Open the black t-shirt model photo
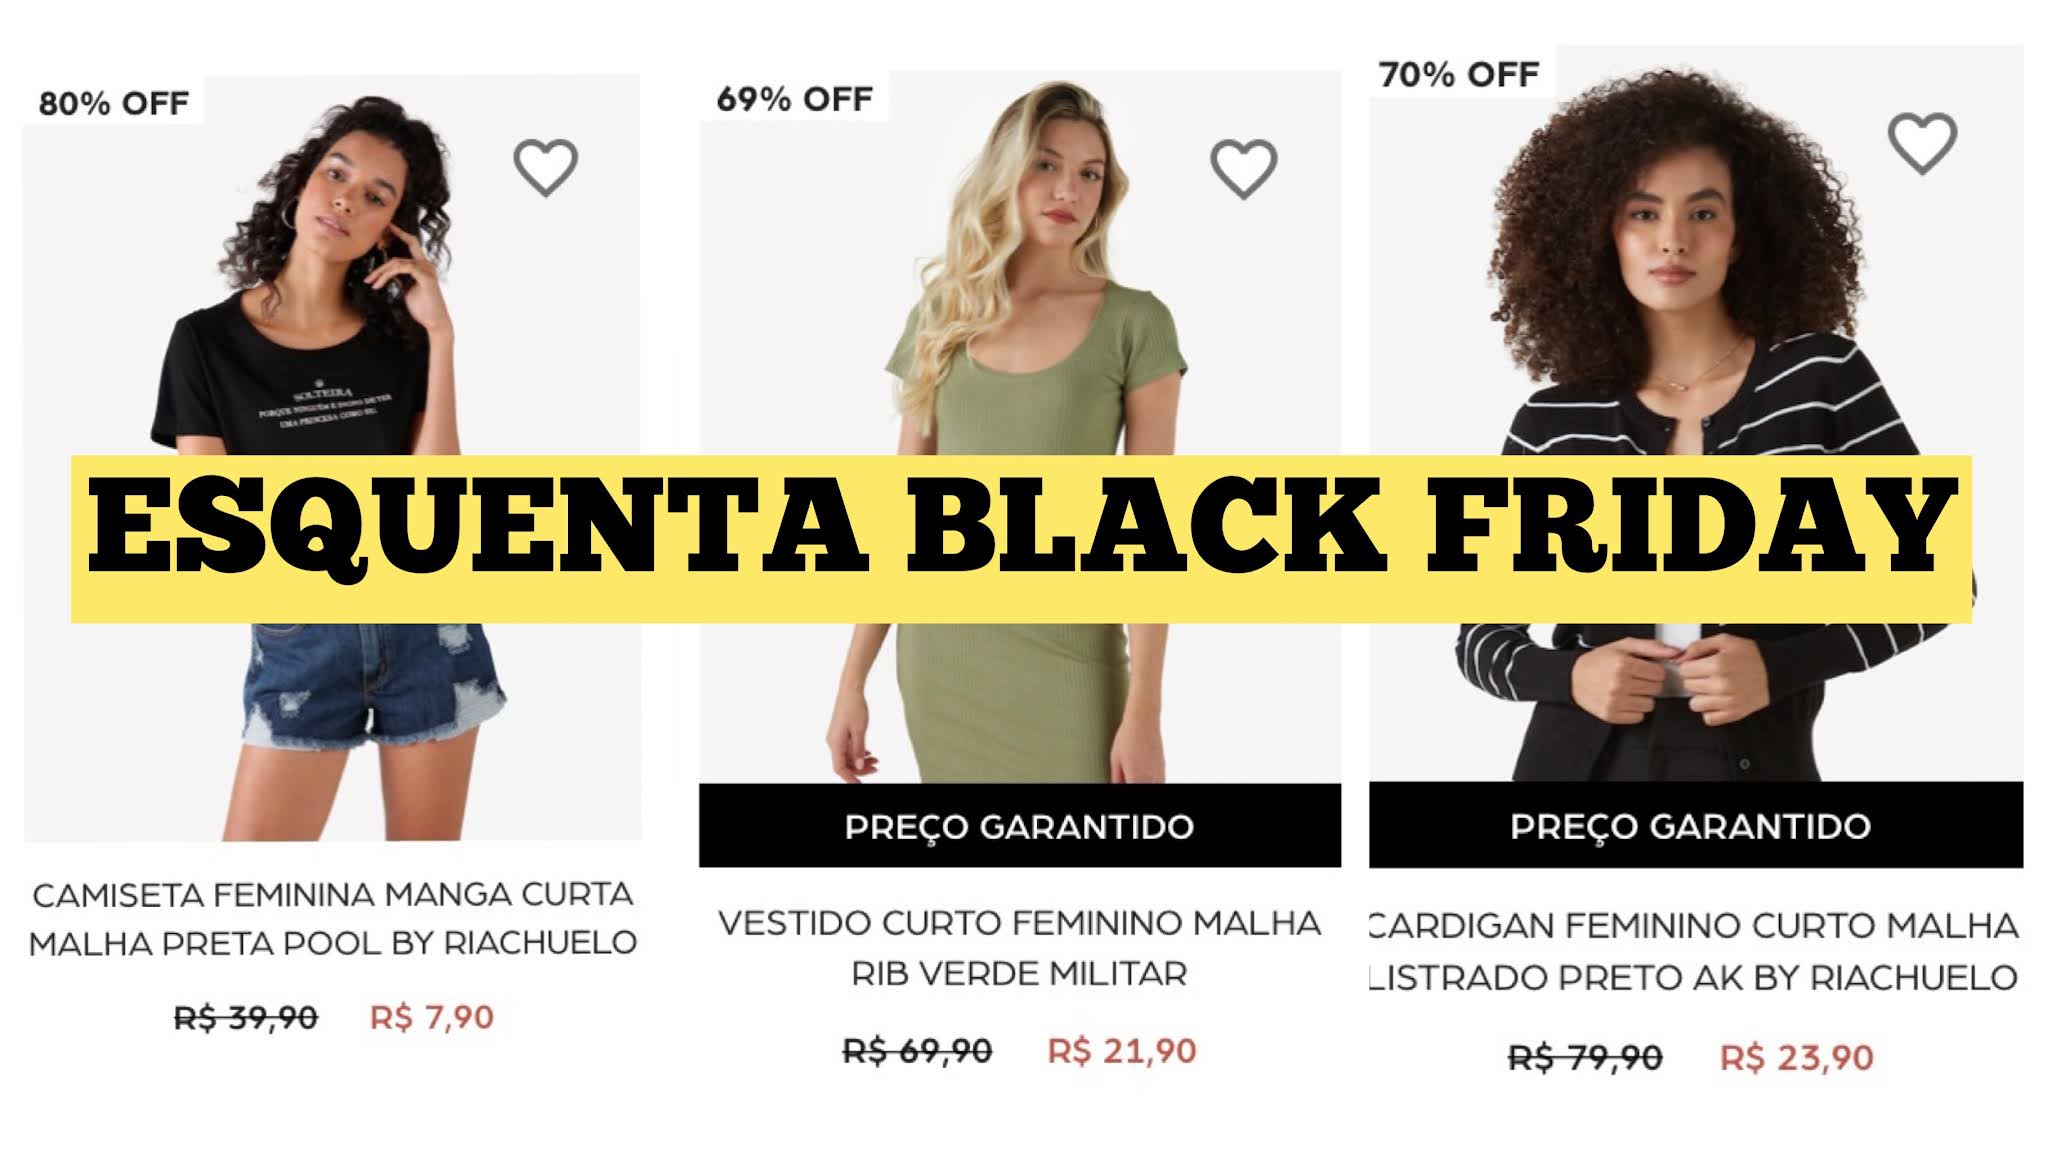The image size is (2048, 1153). coord(332,458)
